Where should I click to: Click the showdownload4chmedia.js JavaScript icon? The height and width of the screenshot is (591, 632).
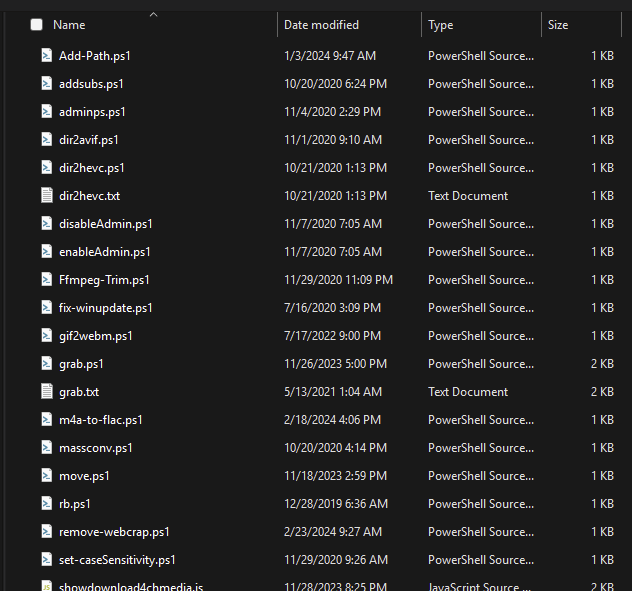(47, 586)
